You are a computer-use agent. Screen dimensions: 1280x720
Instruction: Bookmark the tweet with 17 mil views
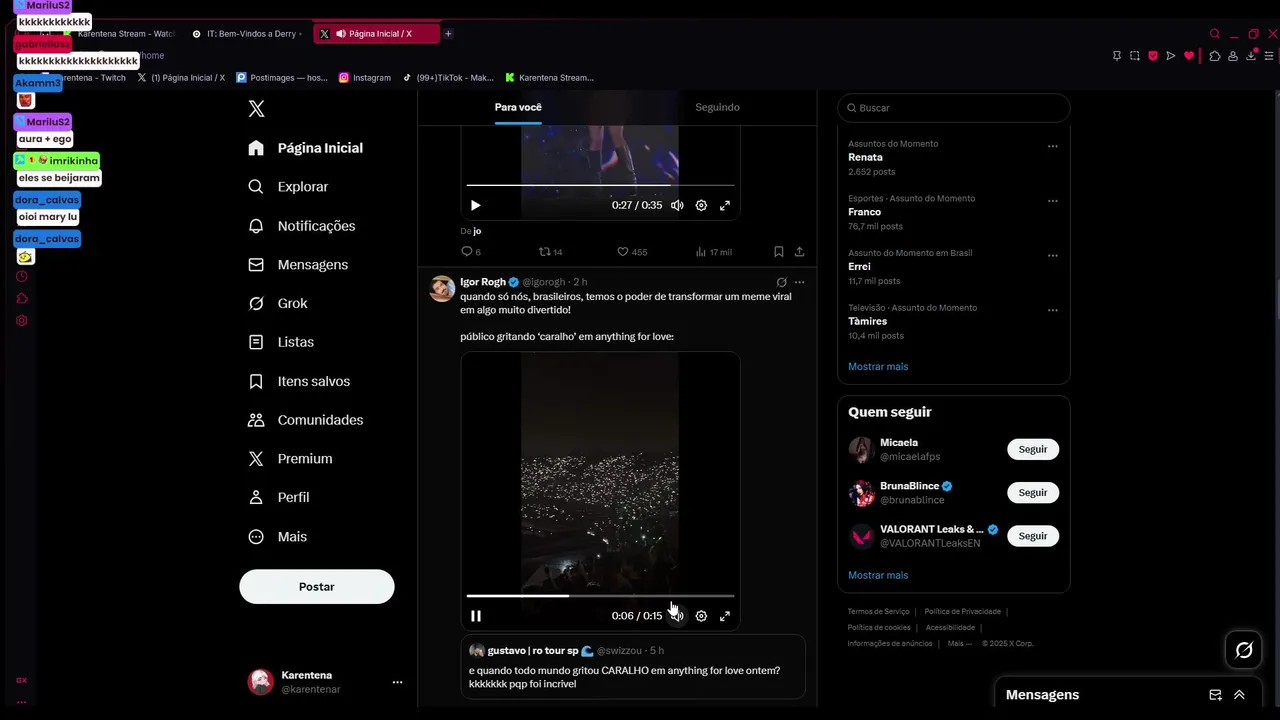pyautogui.click(x=778, y=252)
